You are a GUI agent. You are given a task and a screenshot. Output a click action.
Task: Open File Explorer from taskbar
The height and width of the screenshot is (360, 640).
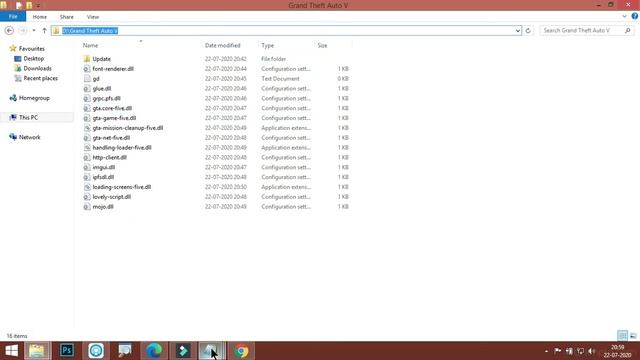37,351
